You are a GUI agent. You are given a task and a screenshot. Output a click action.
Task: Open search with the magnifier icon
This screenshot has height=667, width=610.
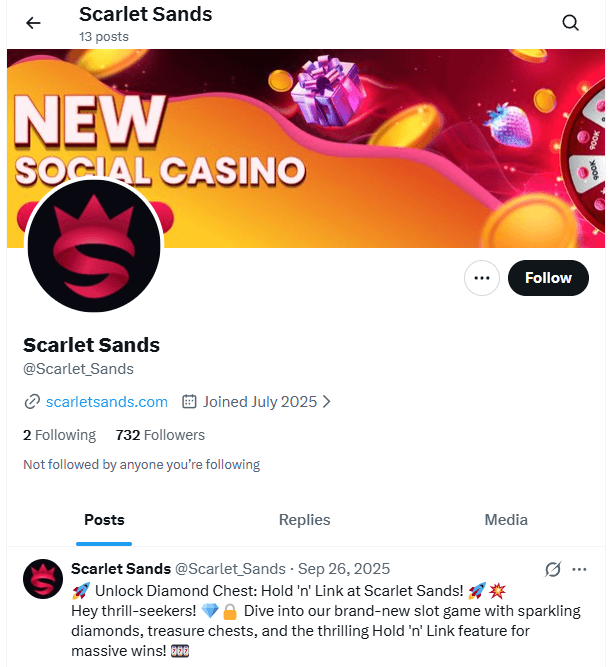pyautogui.click(x=570, y=23)
